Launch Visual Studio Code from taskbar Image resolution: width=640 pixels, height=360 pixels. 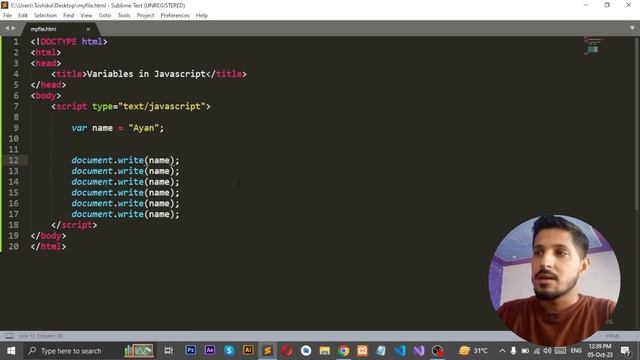tap(400, 350)
